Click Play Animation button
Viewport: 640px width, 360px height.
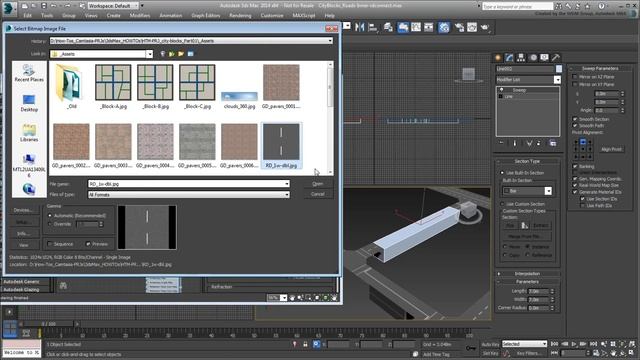click(574, 344)
